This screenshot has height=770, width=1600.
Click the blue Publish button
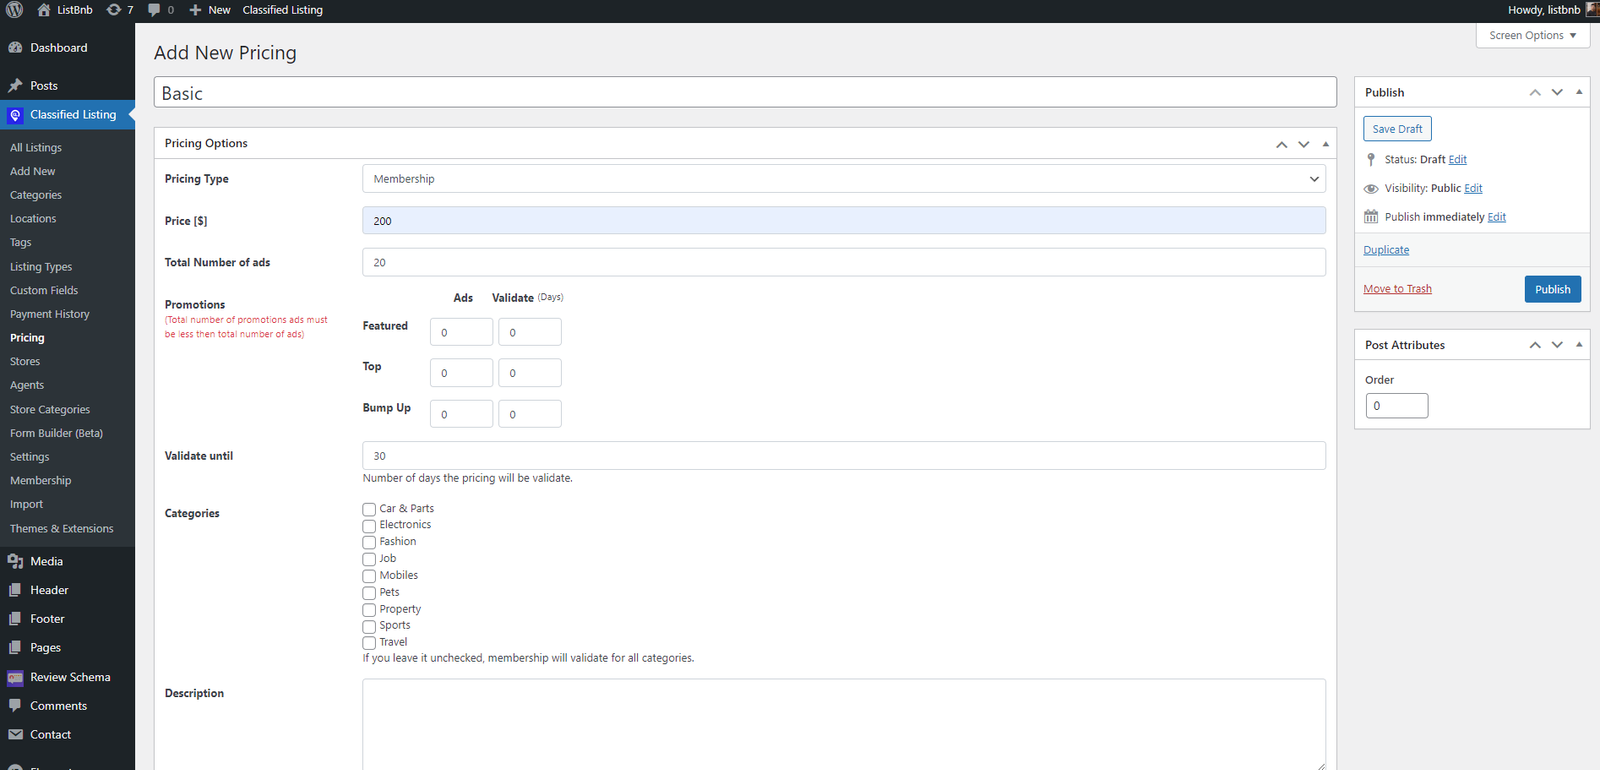1552,289
